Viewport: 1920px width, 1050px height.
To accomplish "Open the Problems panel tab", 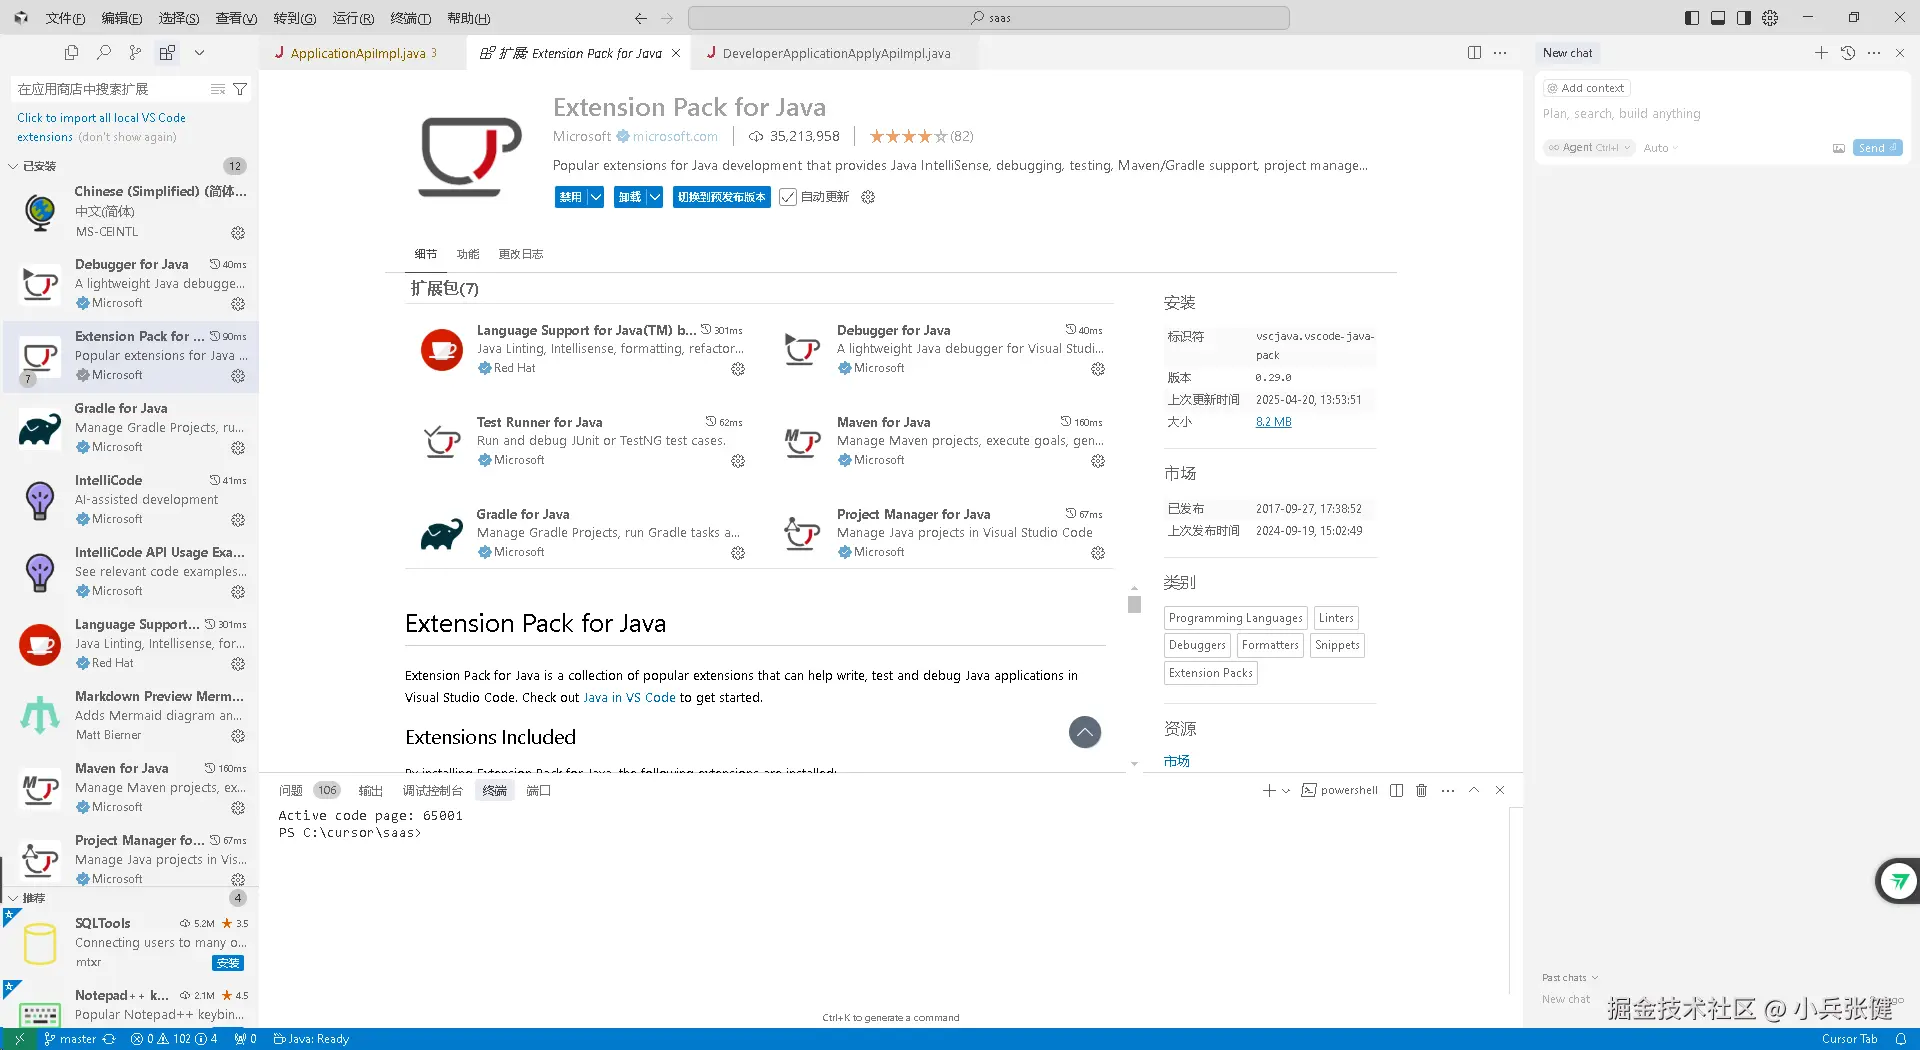I will click(290, 791).
